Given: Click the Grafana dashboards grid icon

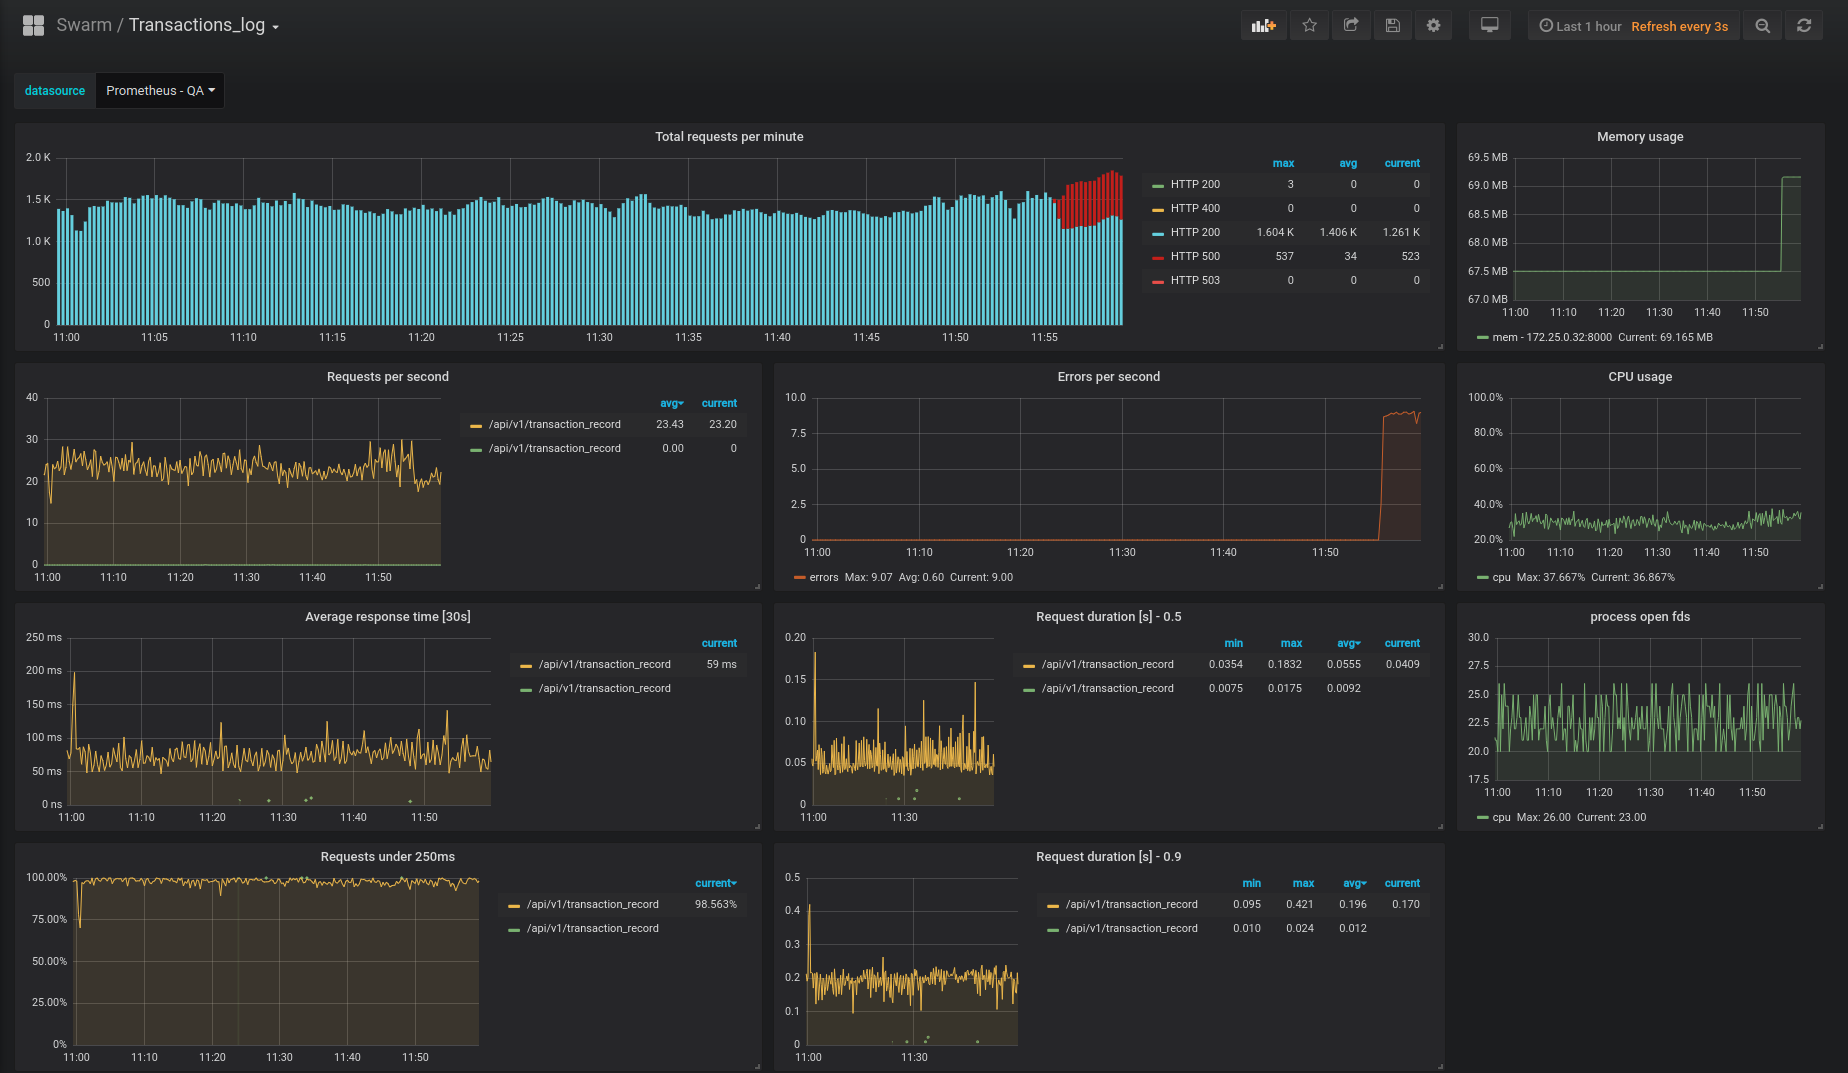Looking at the screenshot, I should coord(33,26).
